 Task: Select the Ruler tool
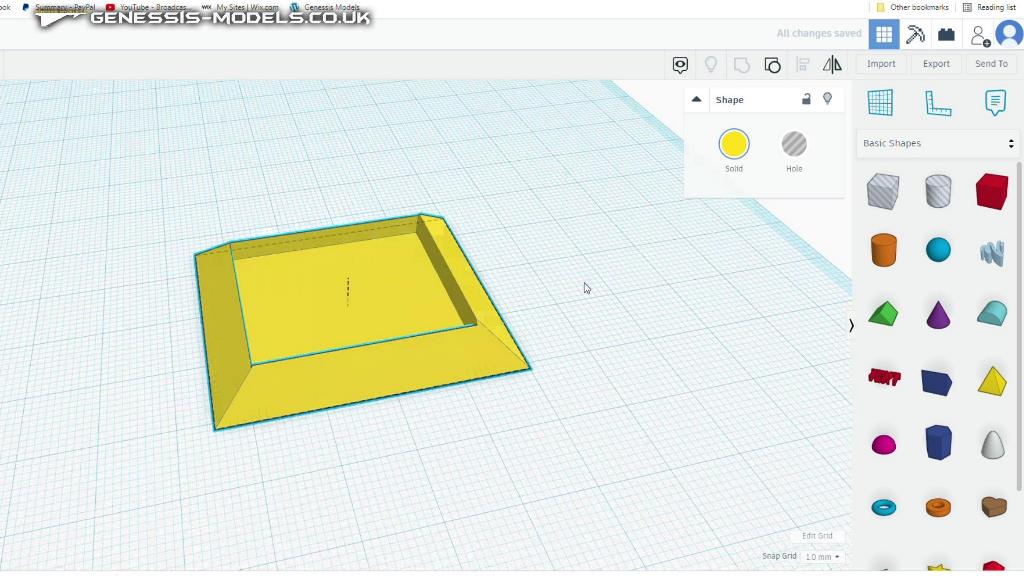pyautogui.click(x=938, y=103)
